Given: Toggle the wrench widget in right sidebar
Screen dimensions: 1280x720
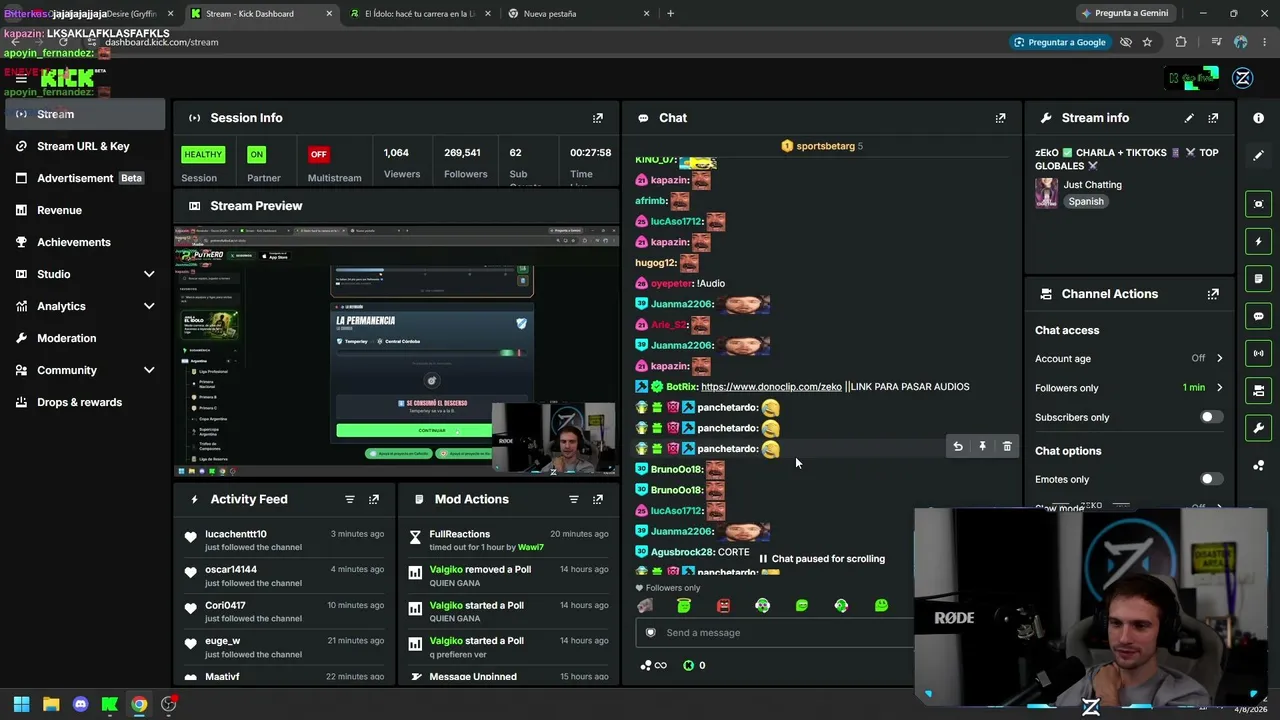Looking at the screenshot, I should (x=1258, y=428).
